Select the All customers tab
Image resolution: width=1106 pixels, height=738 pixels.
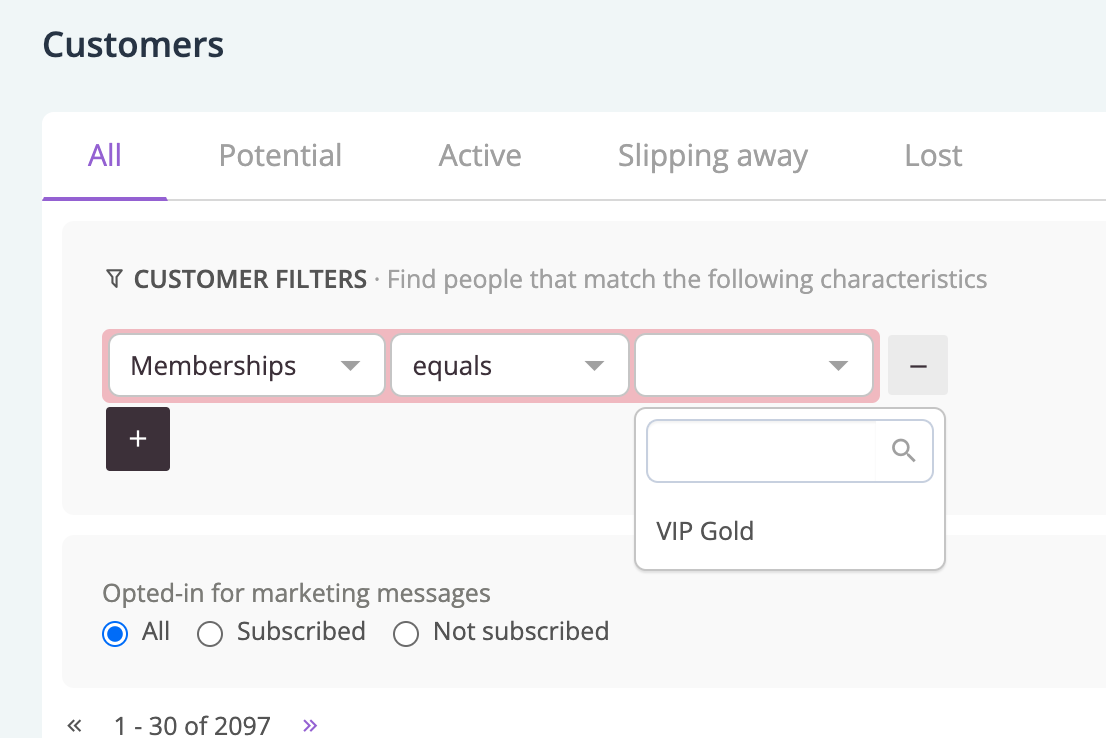click(x=105, y=156)
